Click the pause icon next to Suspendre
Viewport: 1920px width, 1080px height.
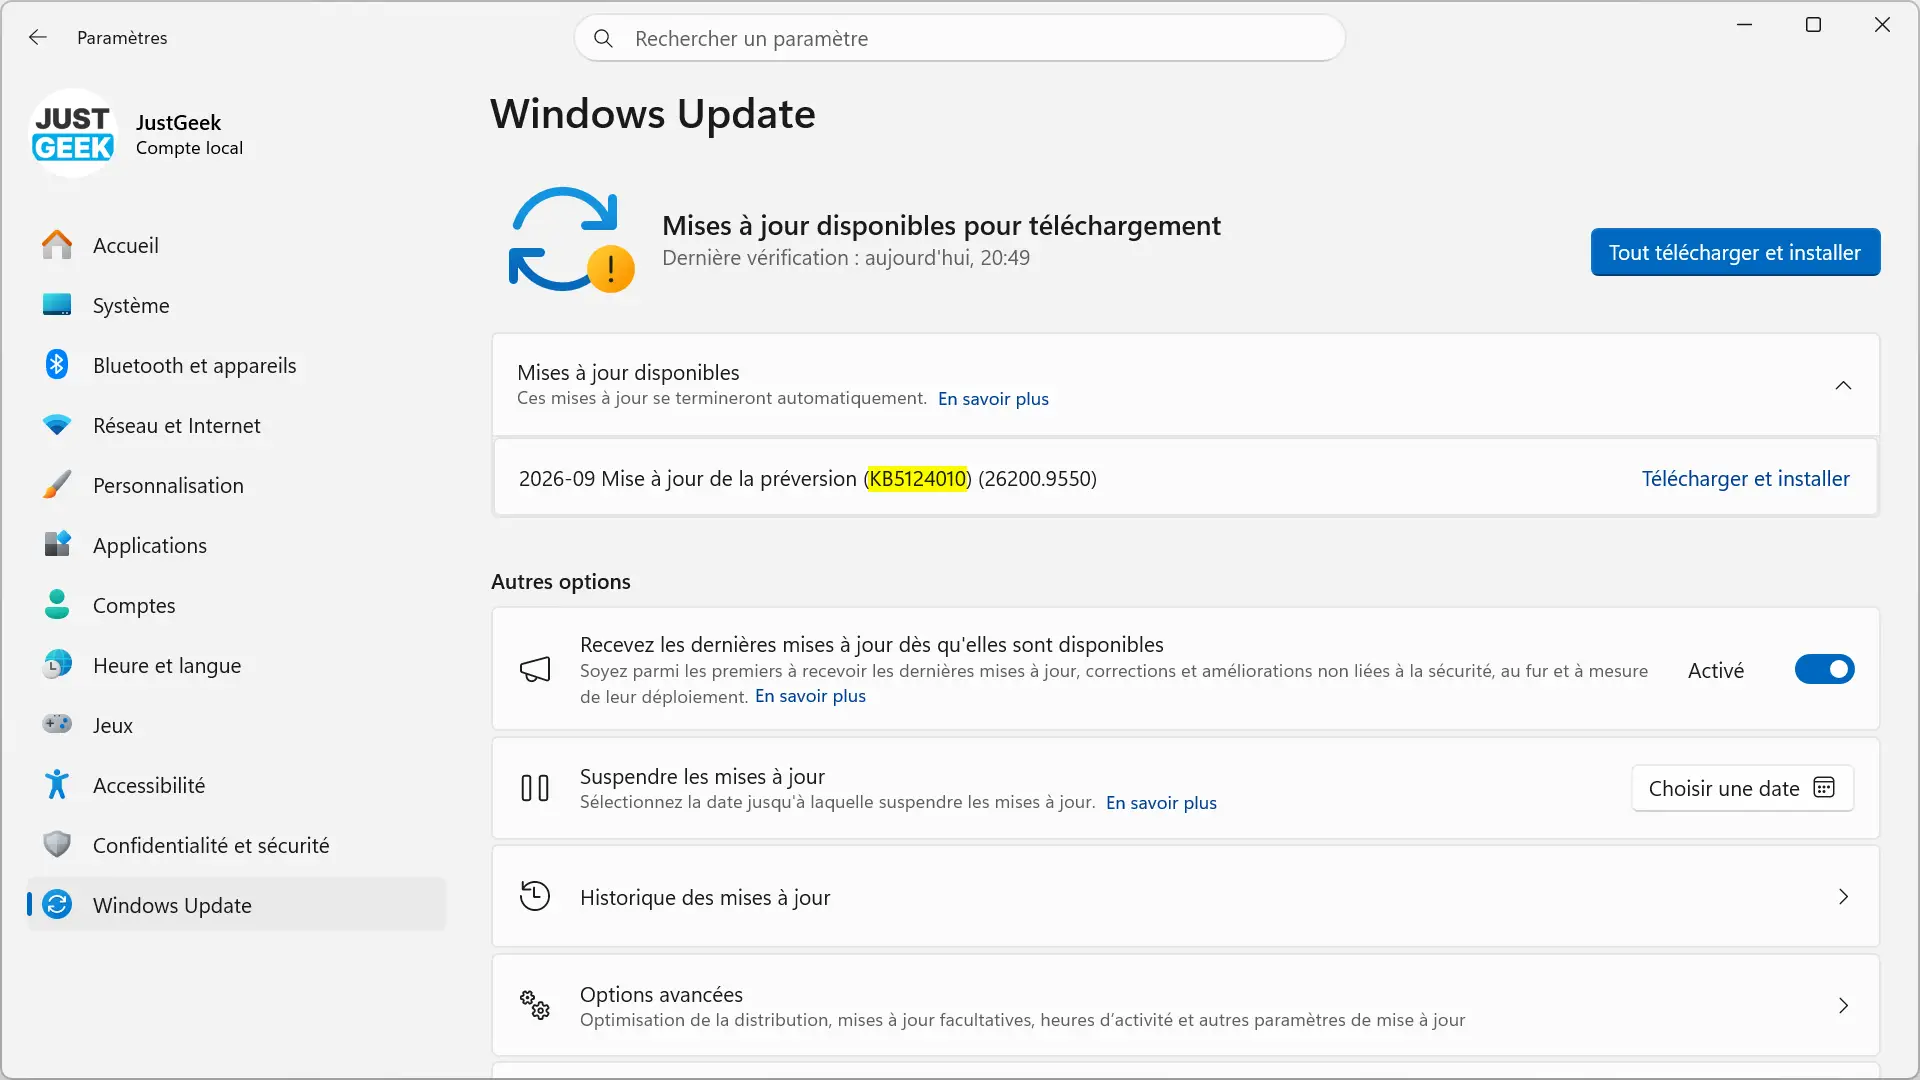click(535, 788)
